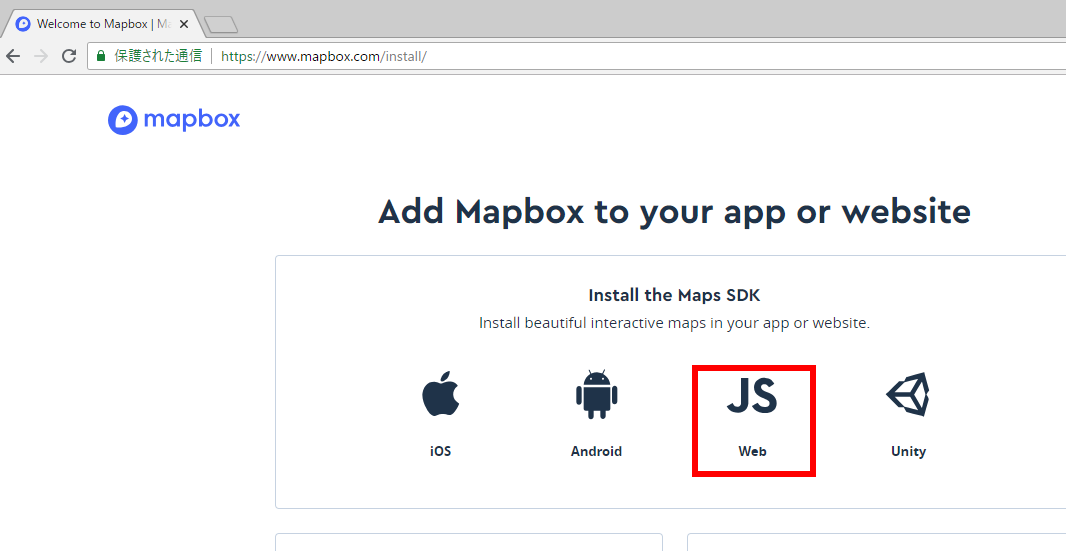Click the Android label
The width and height of the screenshot is (1066, 551).
pyautogui.click(x=596, y=451)
